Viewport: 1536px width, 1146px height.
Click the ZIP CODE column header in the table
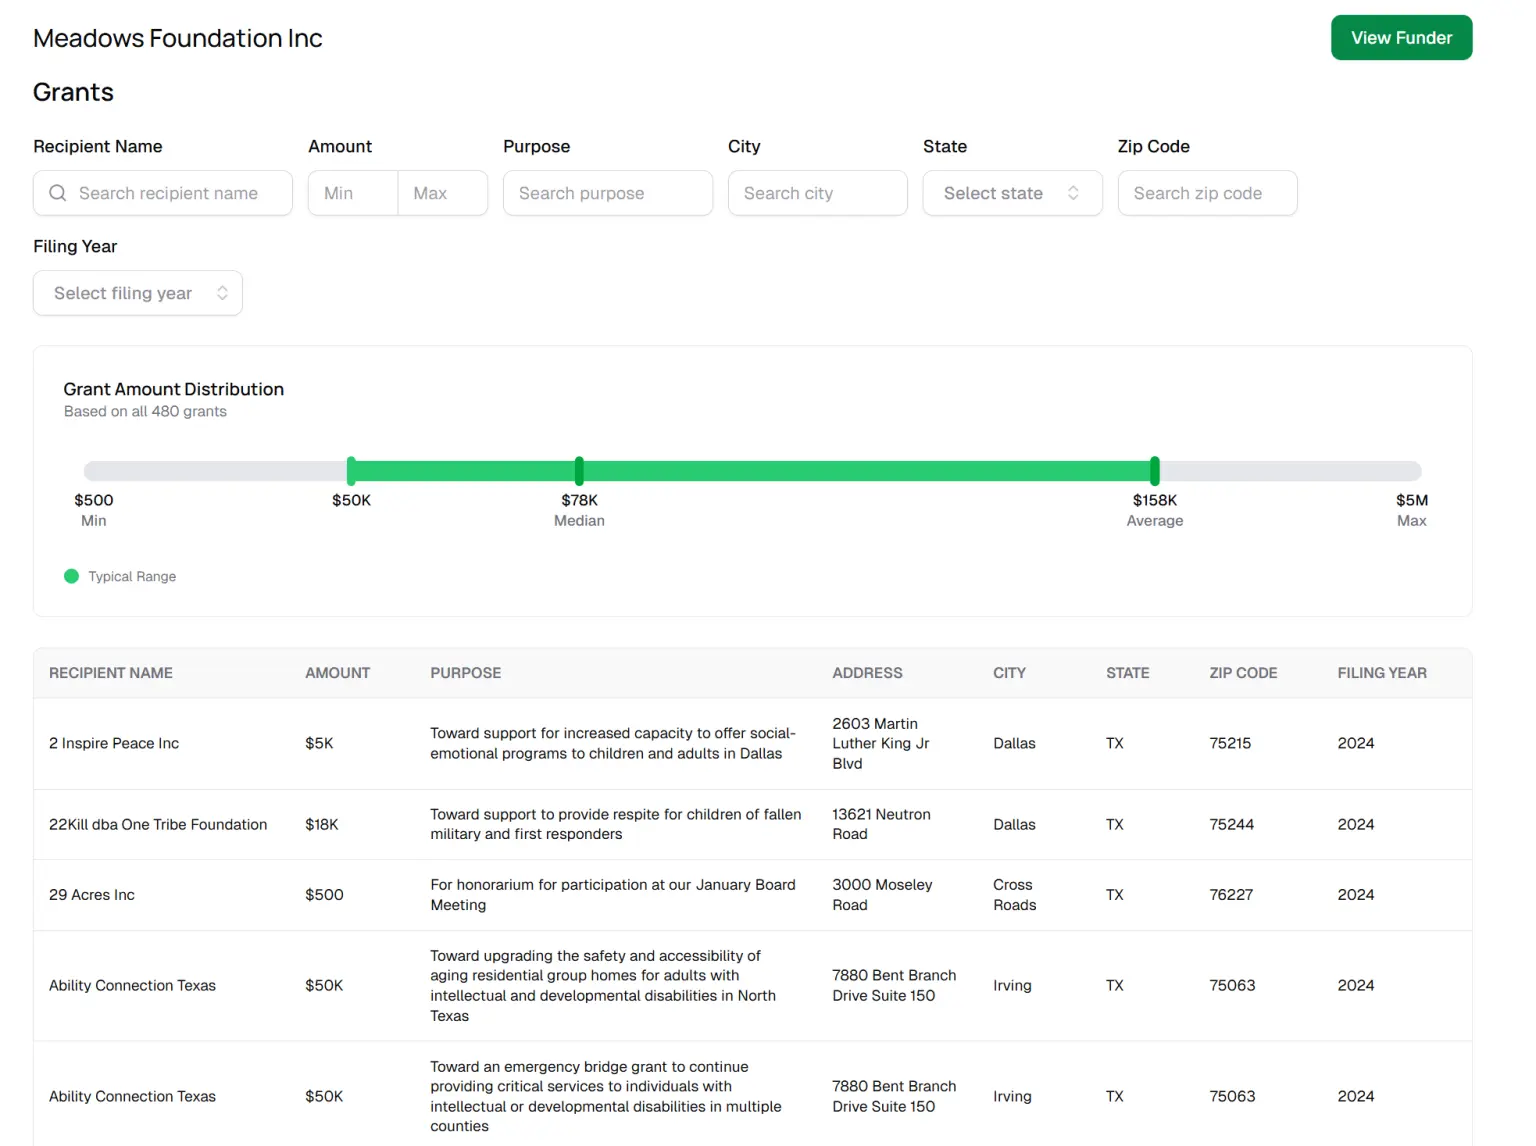1243,673
